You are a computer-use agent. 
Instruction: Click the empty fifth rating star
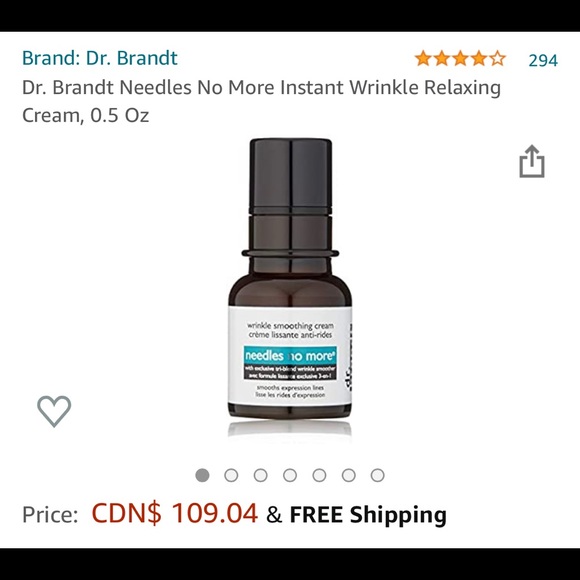pyautogui.click(x=498, y=59)
